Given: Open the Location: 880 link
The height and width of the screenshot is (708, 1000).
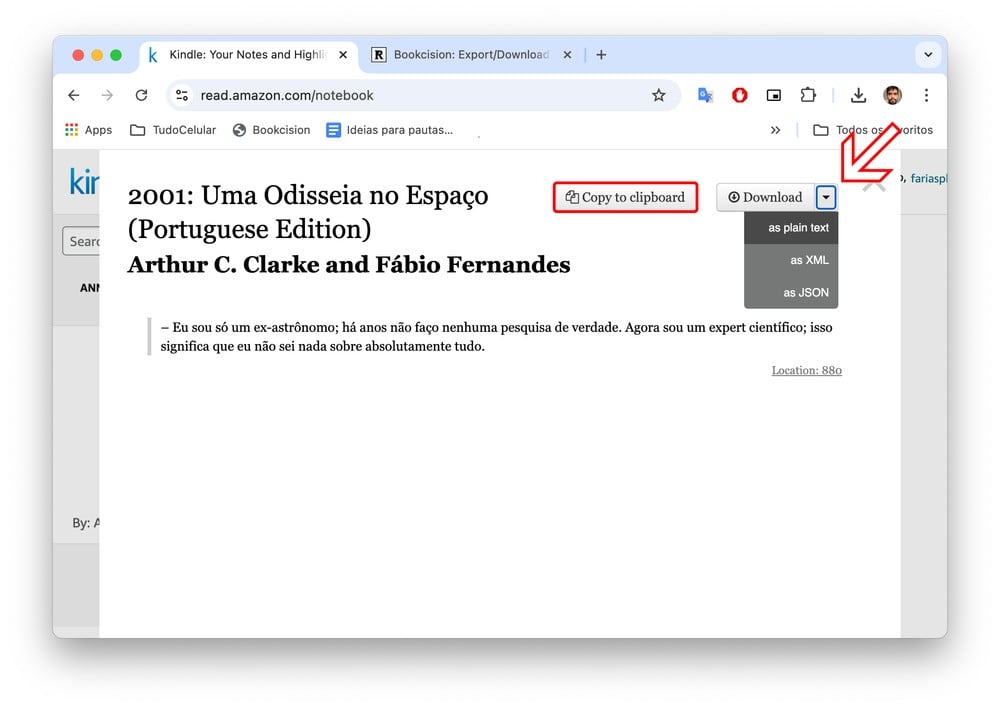Looking at the screenshot, I should [806, 370].
